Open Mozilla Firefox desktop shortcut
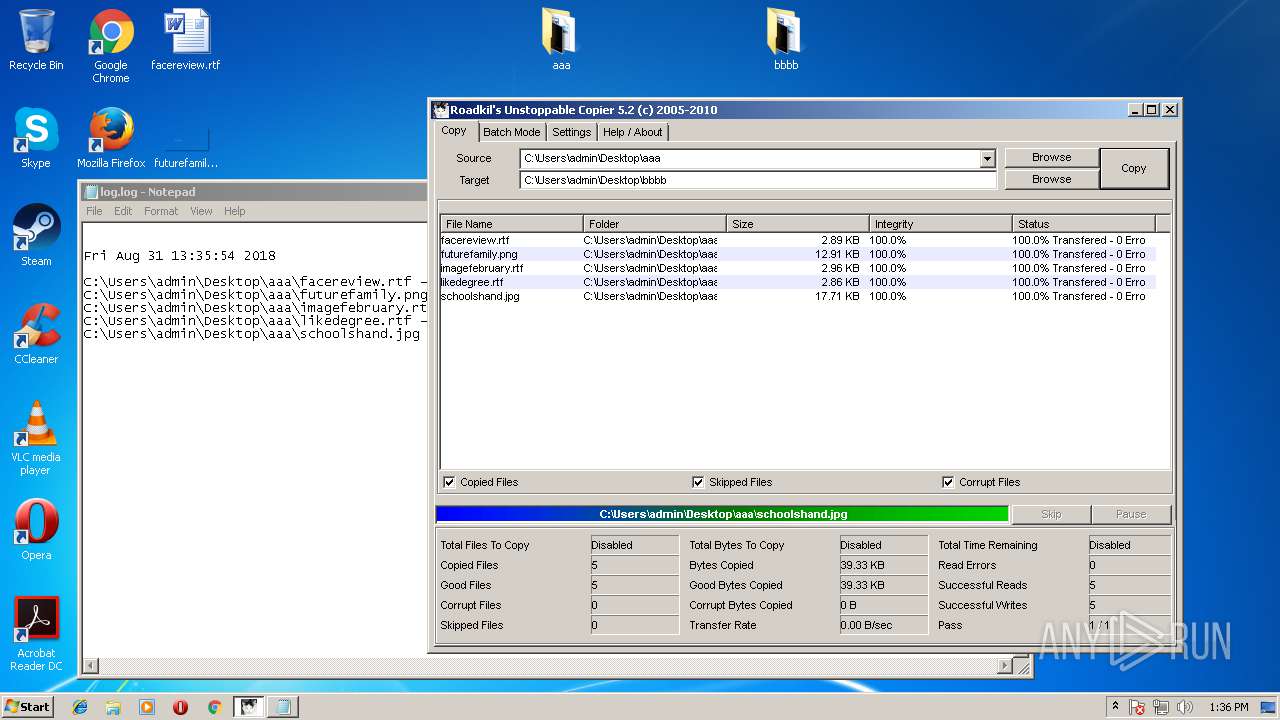The image size is (1280, 720). [111, 138]
